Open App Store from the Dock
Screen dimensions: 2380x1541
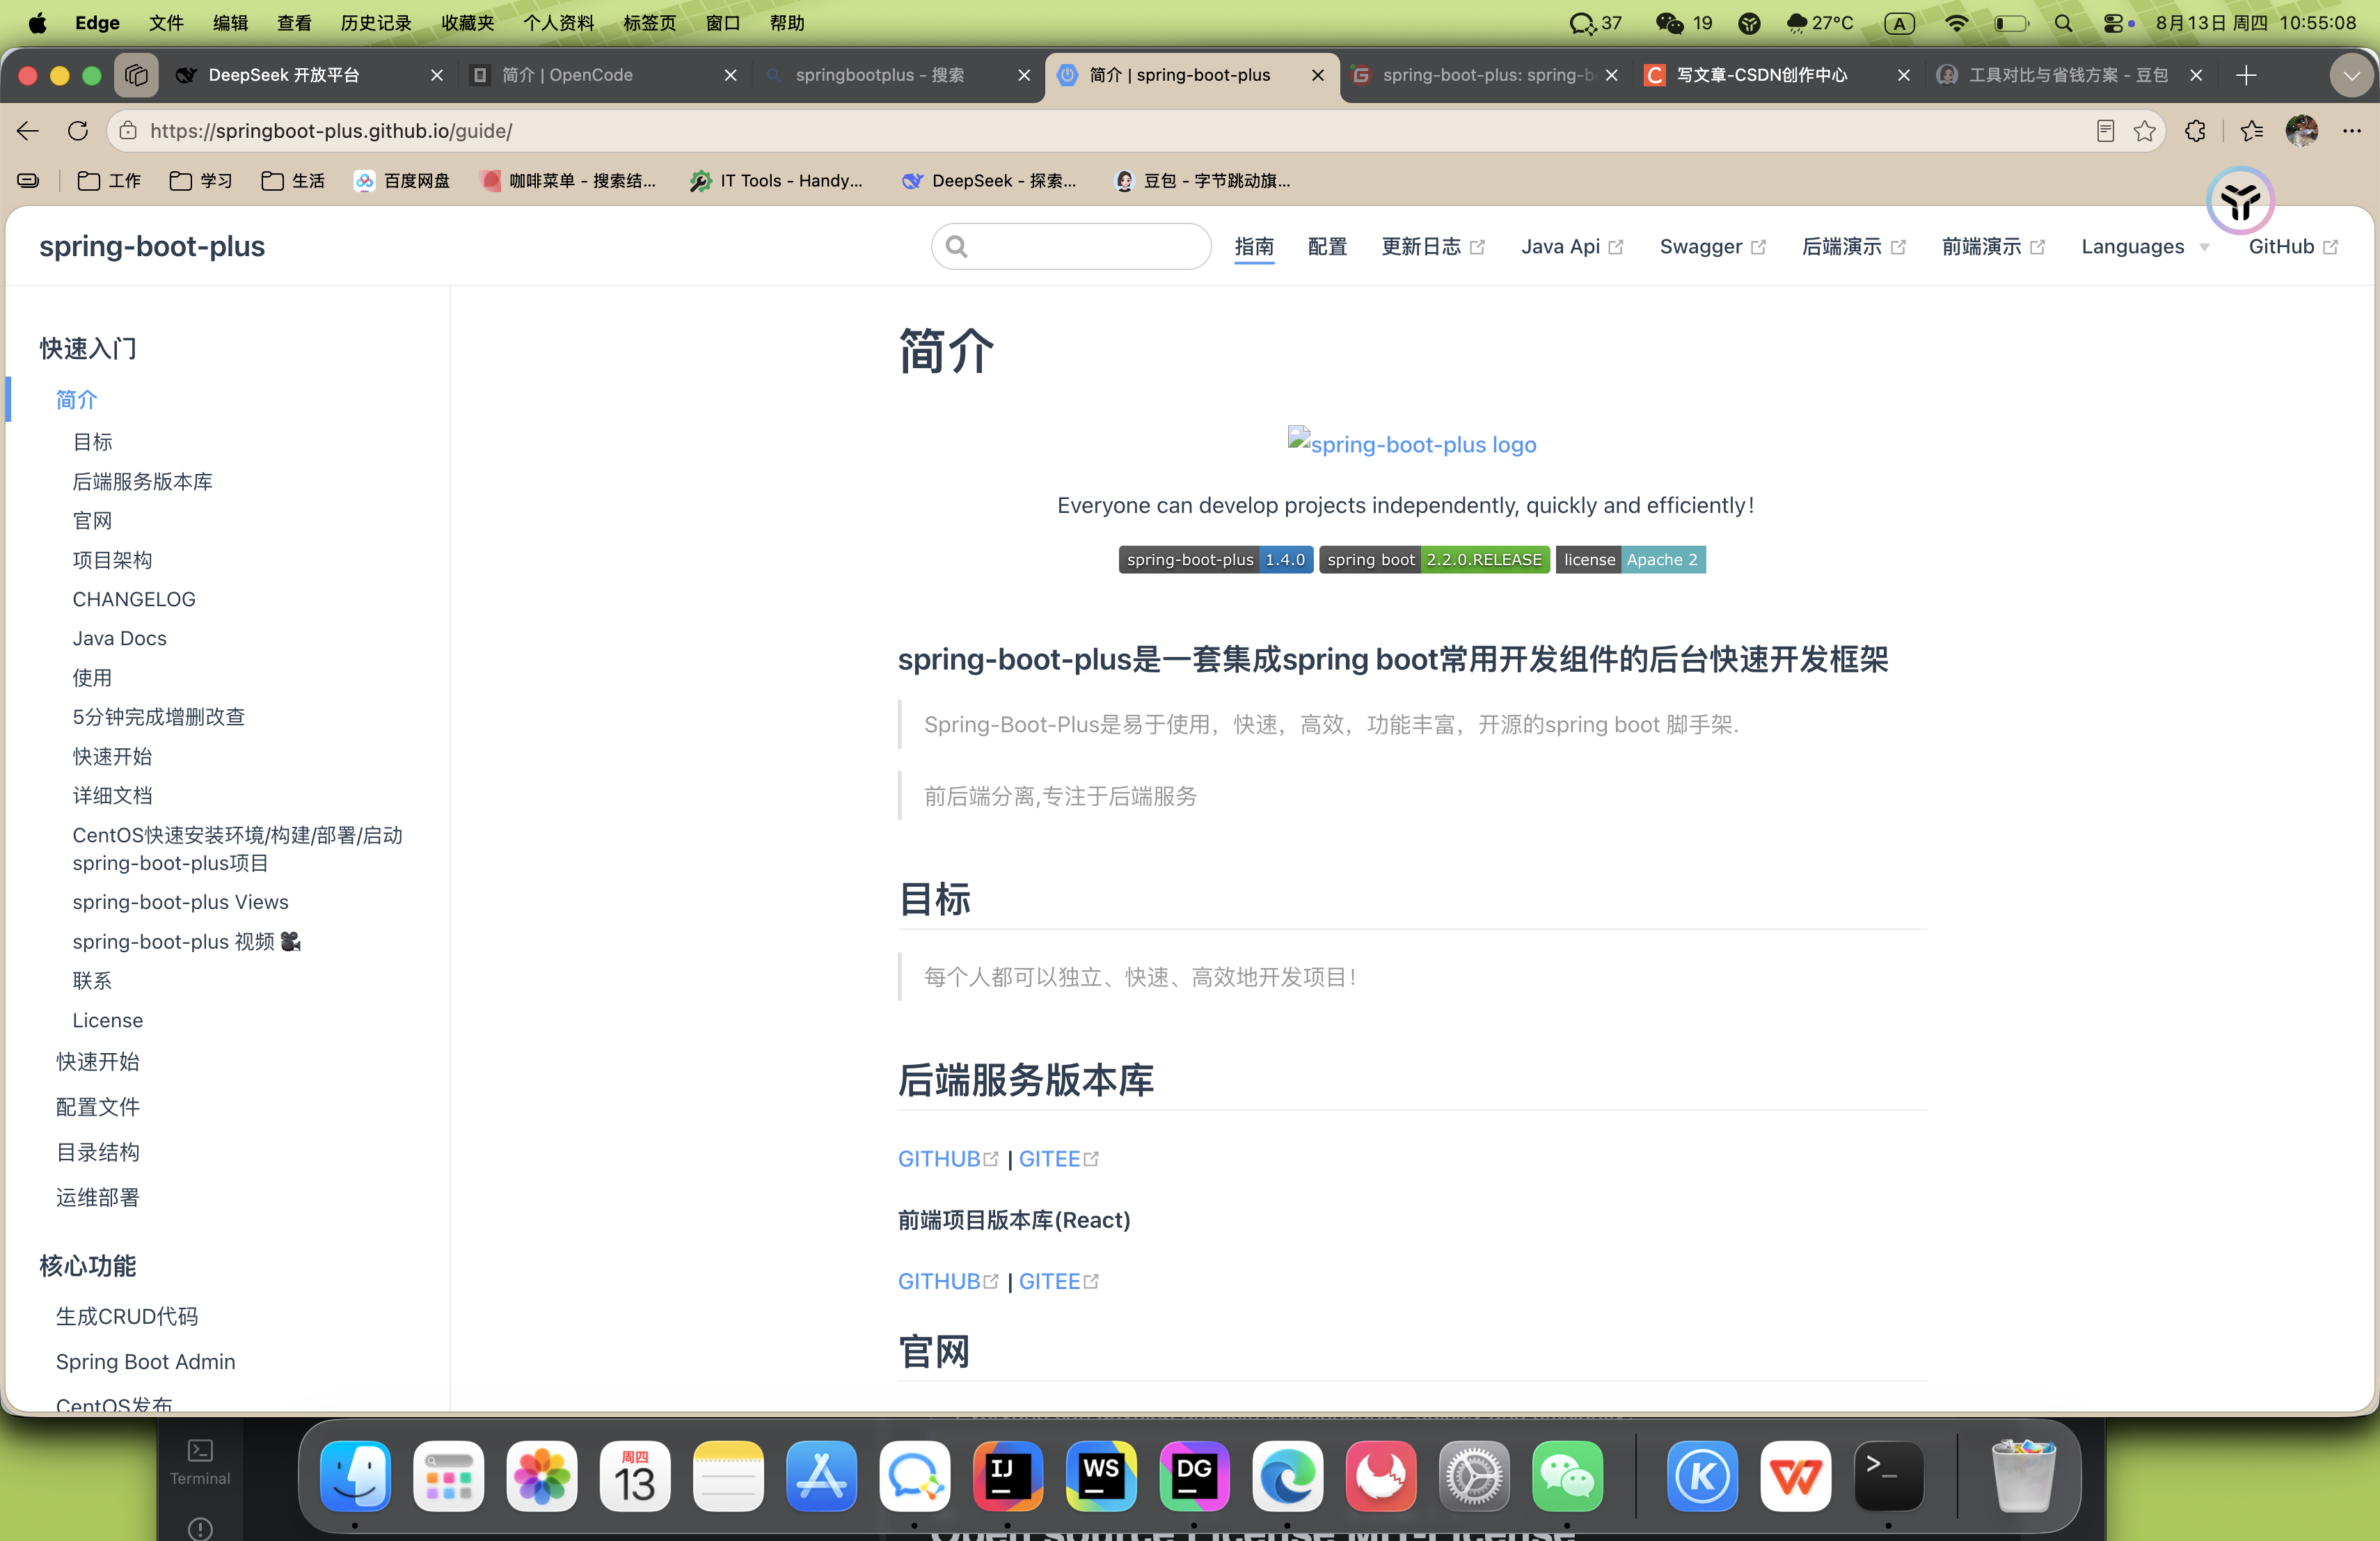(x=822, y=1476)
